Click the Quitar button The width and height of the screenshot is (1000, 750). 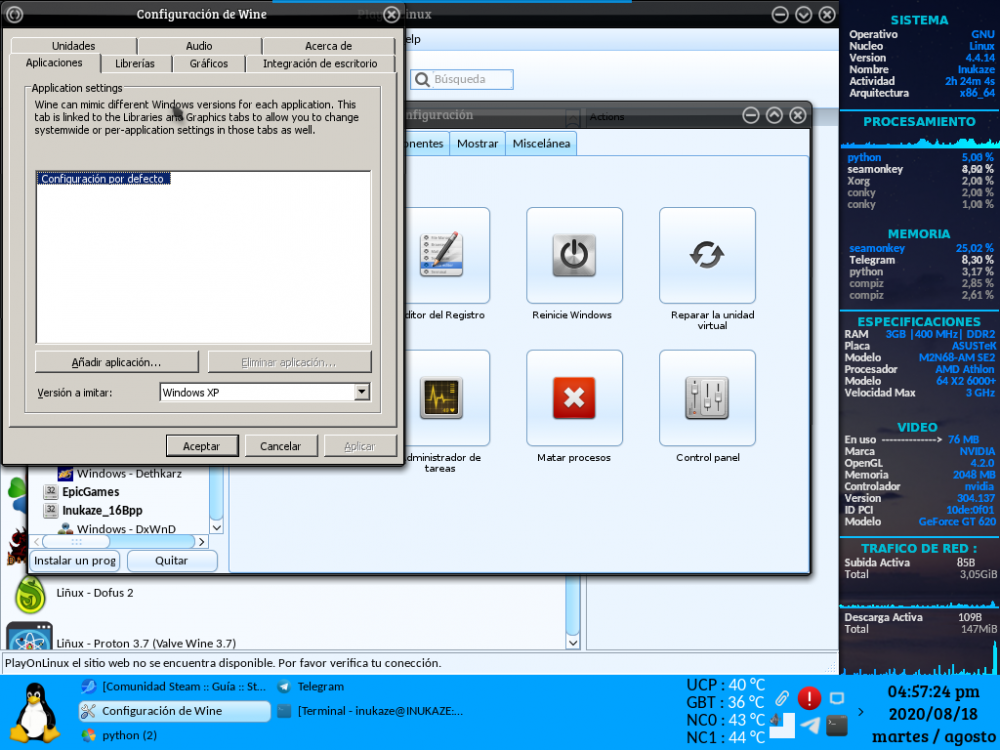pyautogui.click(x=172, y=561)
